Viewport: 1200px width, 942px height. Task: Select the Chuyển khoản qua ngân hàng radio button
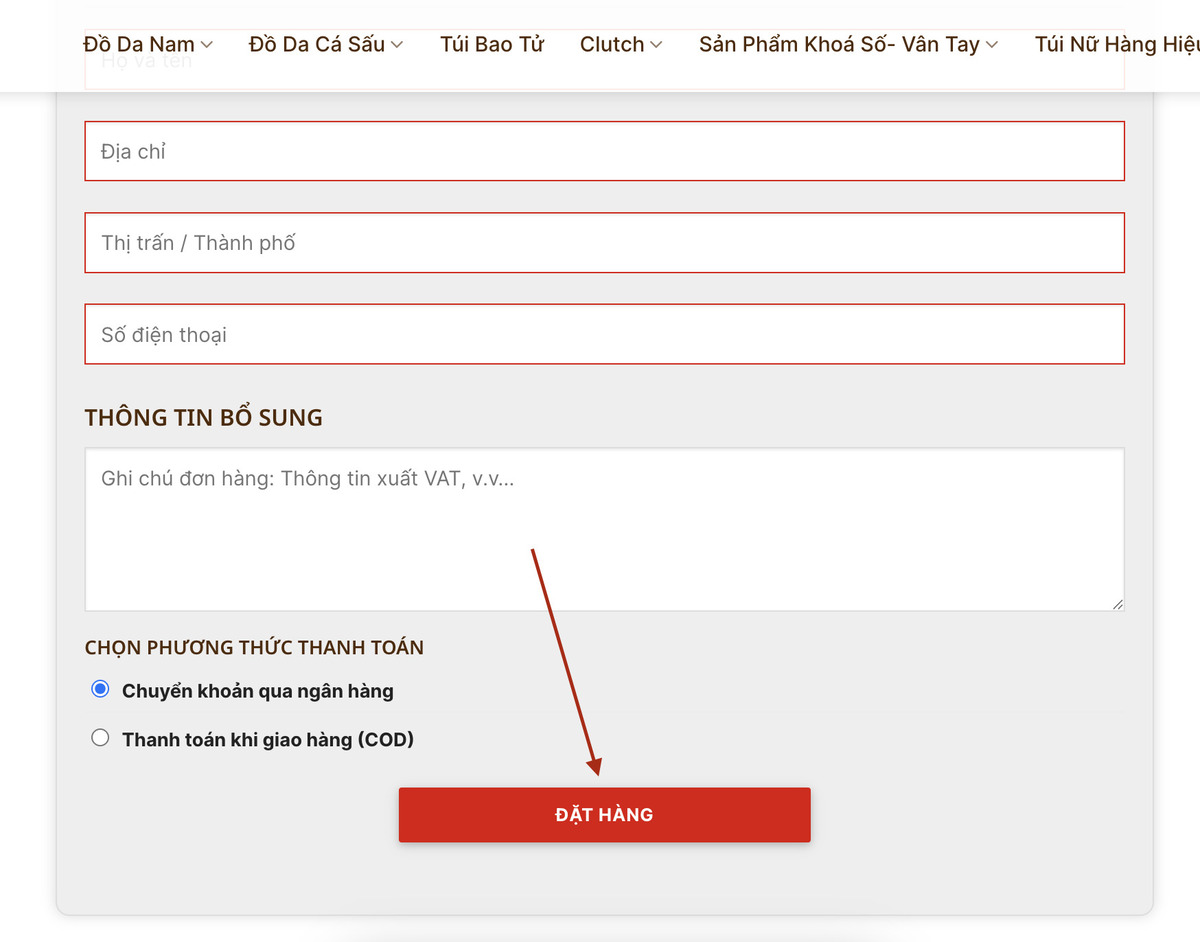(x=100, y=689)
